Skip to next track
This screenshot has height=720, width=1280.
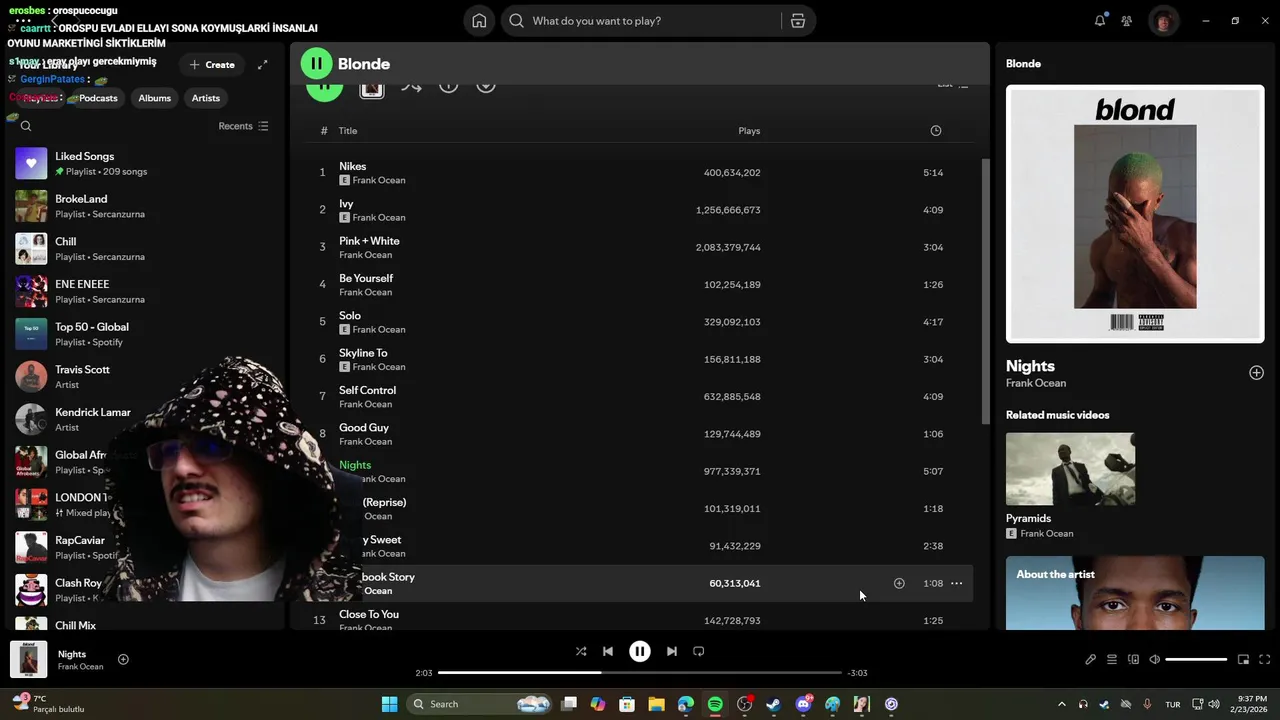coord(672,651)
